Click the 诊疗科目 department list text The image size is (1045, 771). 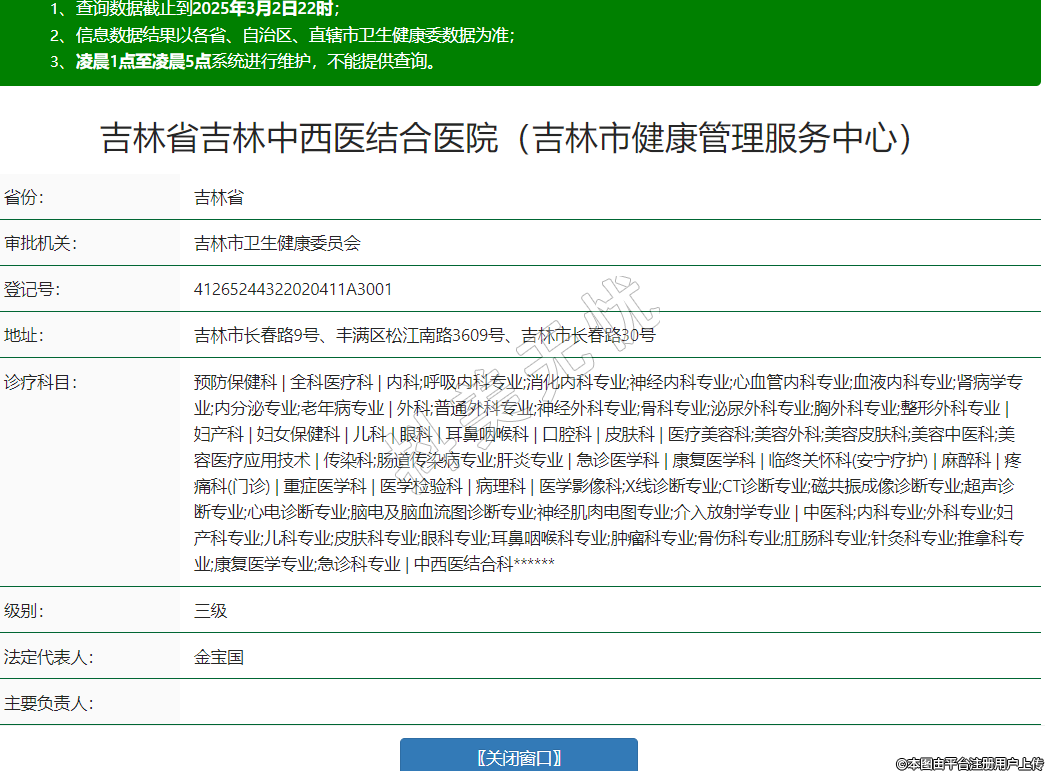[x=608, y=473]
